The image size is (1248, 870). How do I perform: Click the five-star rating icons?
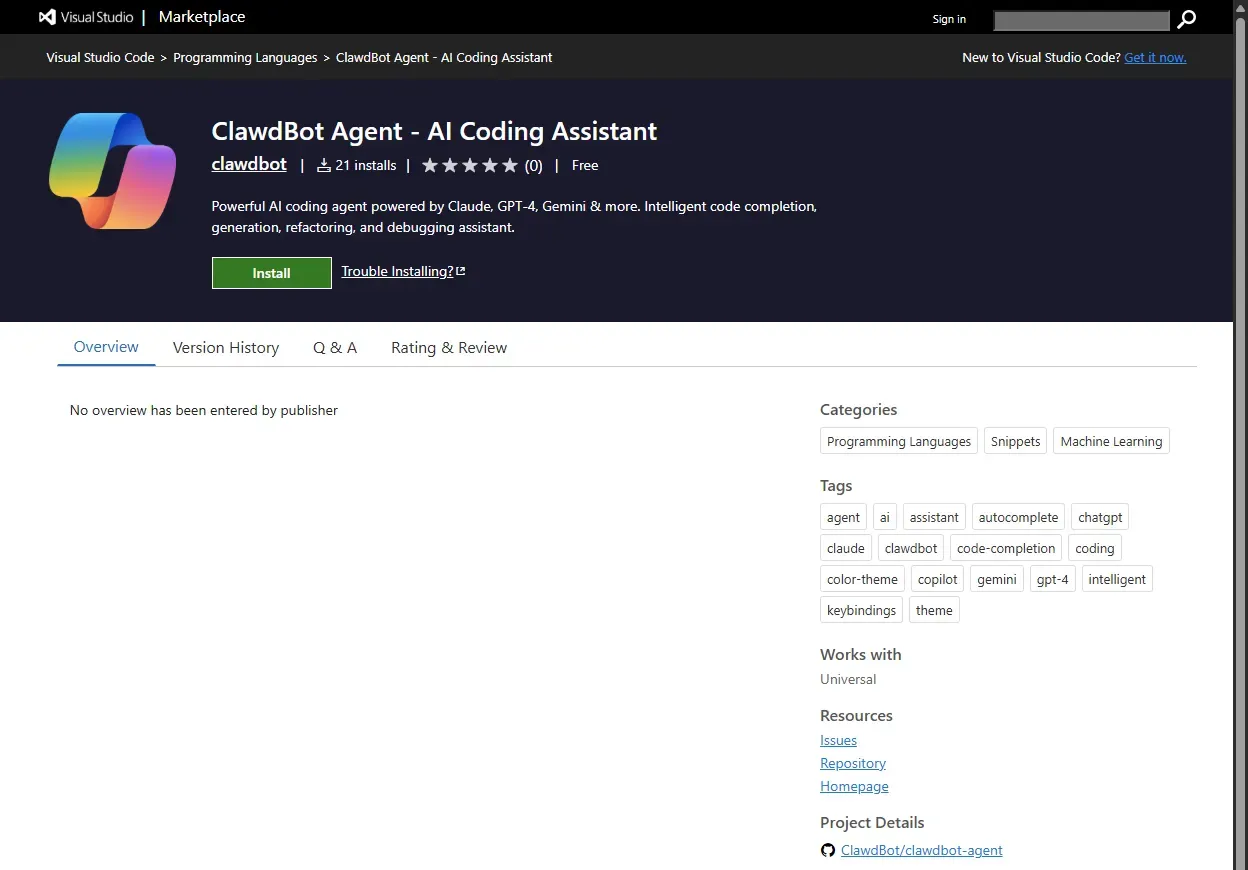point(470,166)
